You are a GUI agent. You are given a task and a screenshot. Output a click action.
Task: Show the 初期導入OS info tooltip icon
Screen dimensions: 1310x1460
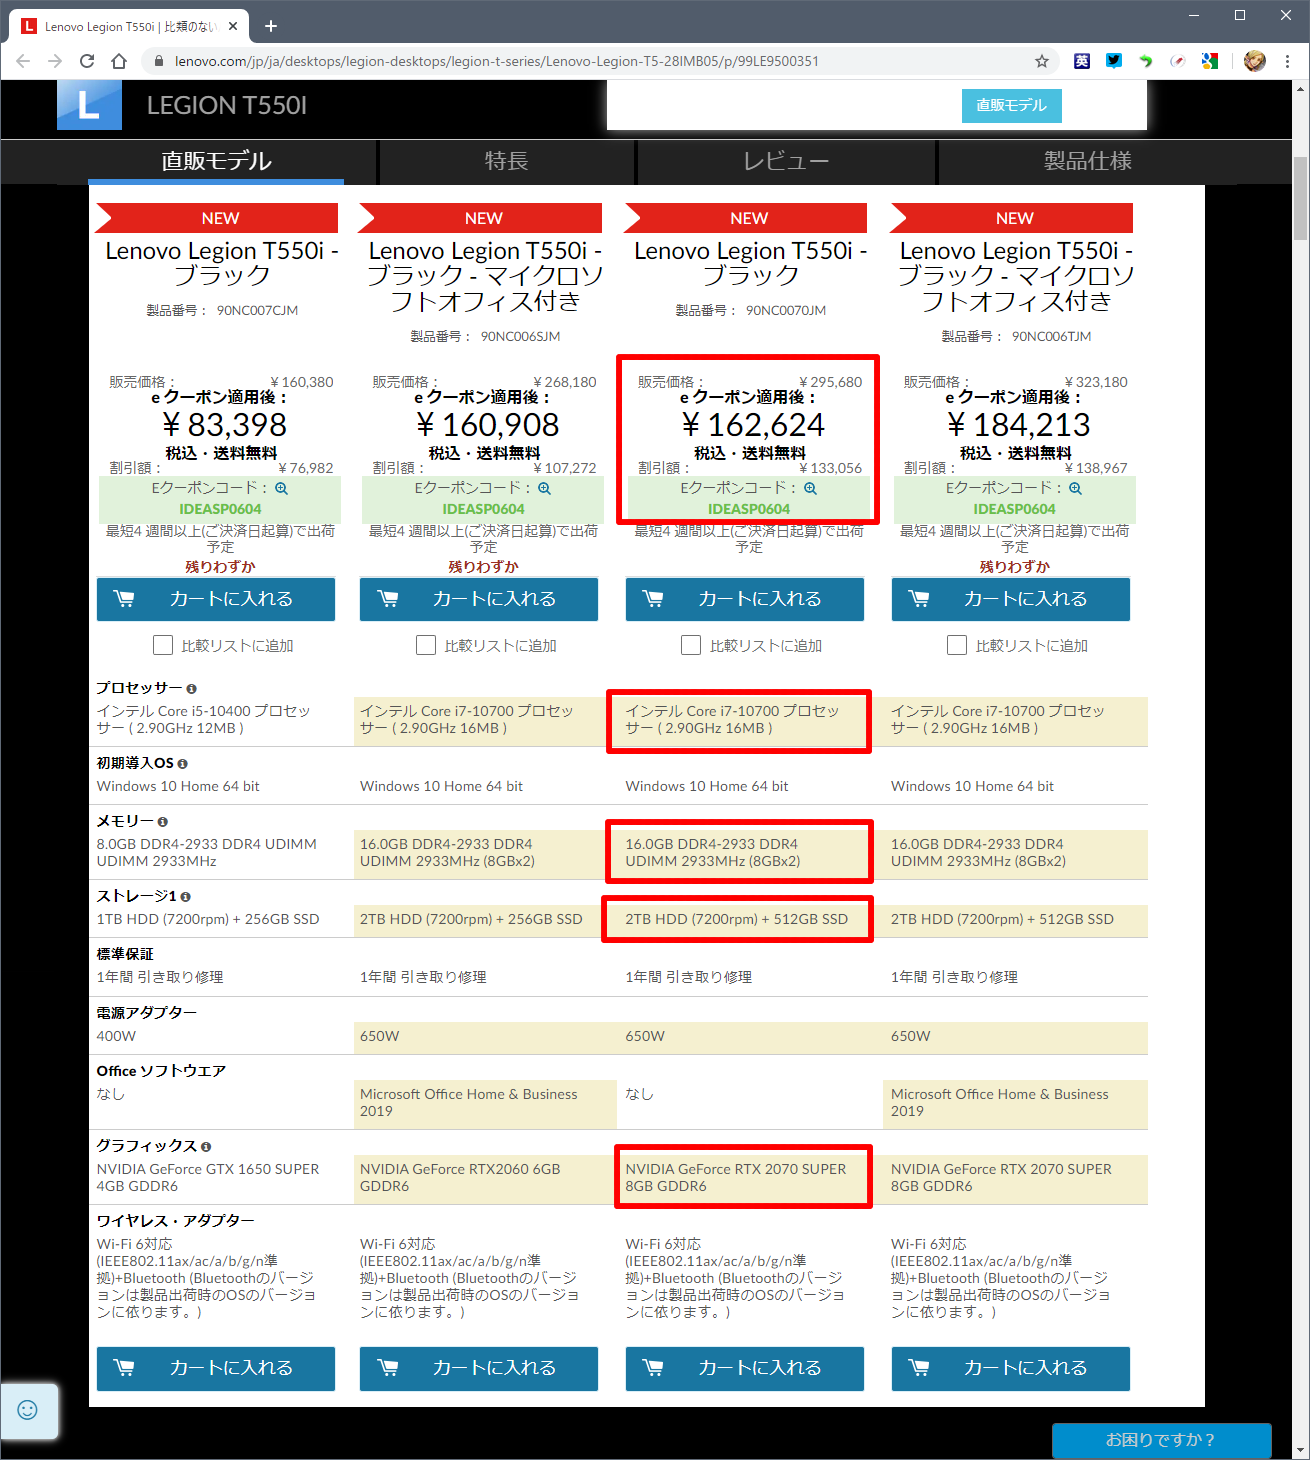click(182, 764)
